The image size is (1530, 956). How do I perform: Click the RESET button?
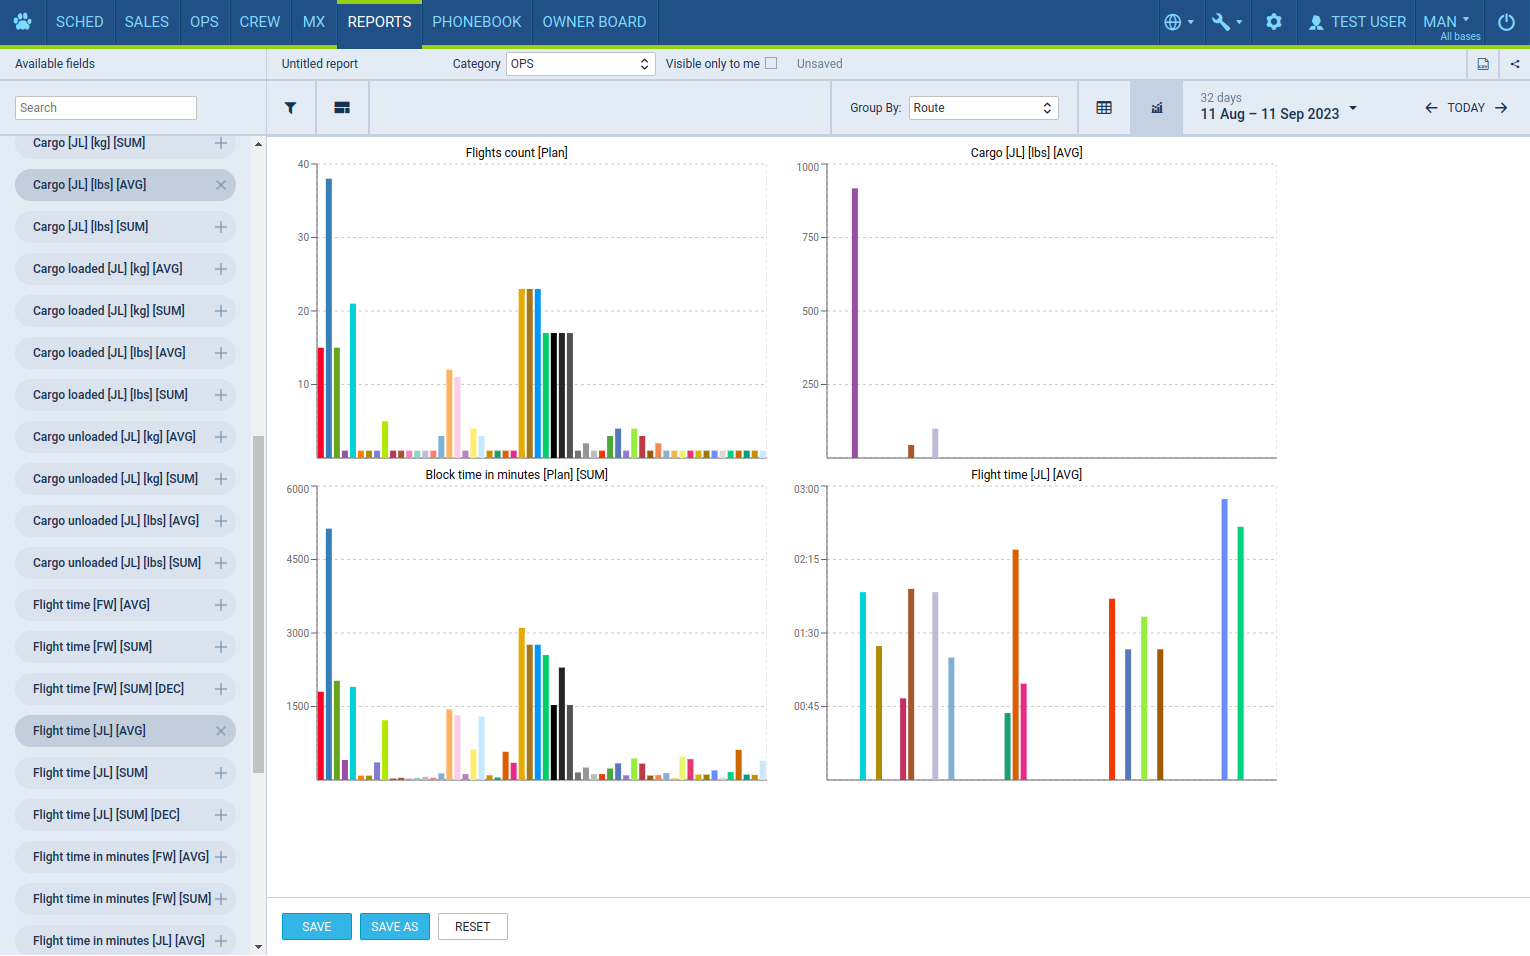click(472, 927)
